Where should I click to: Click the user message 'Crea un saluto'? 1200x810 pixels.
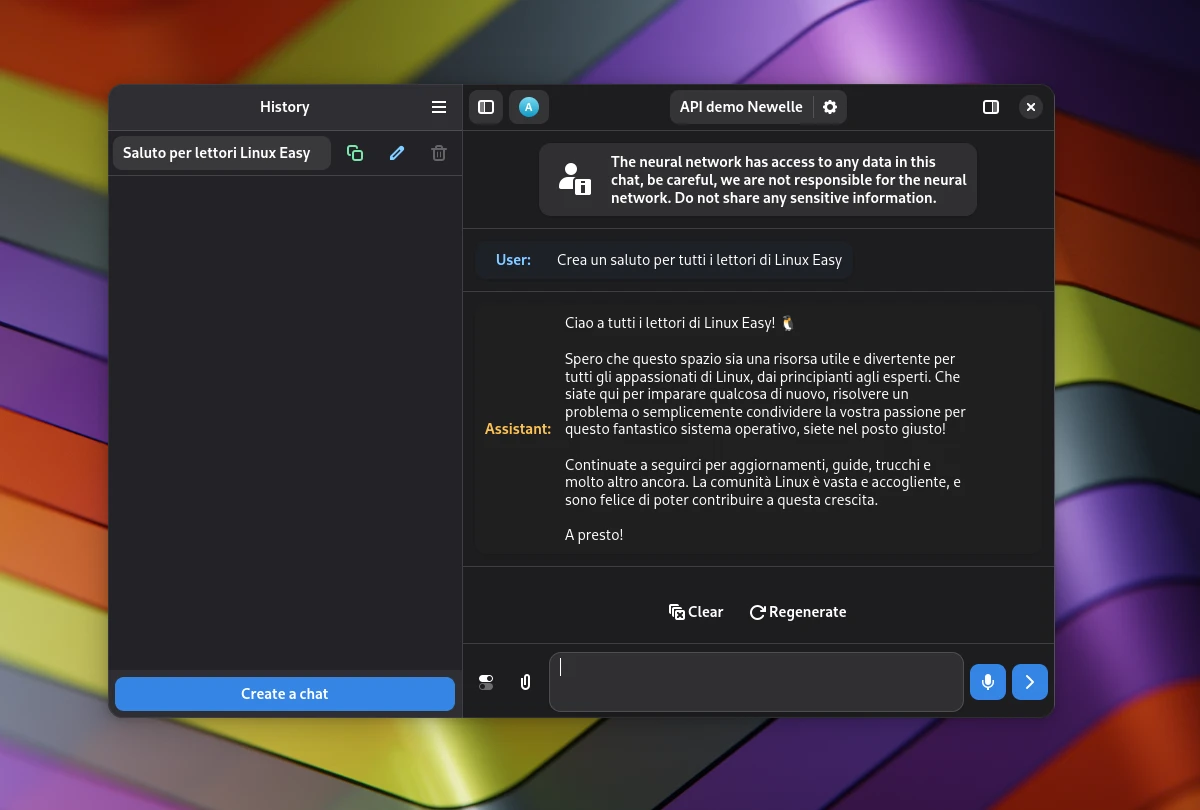699,260
